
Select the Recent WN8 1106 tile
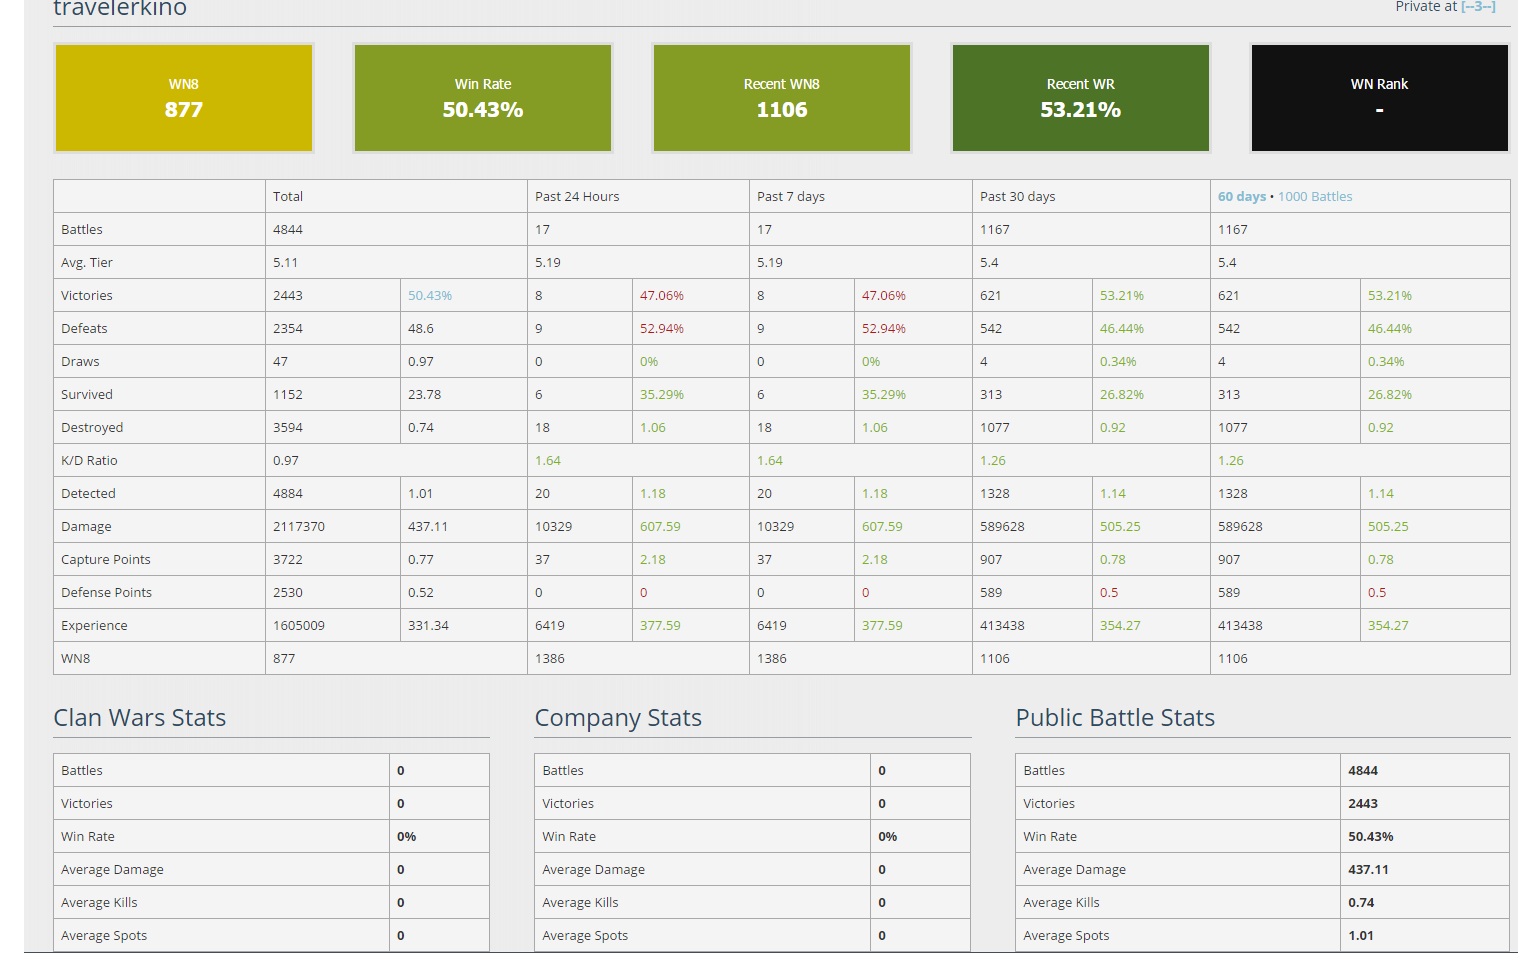pyautogui.click(x=781, y=98)
